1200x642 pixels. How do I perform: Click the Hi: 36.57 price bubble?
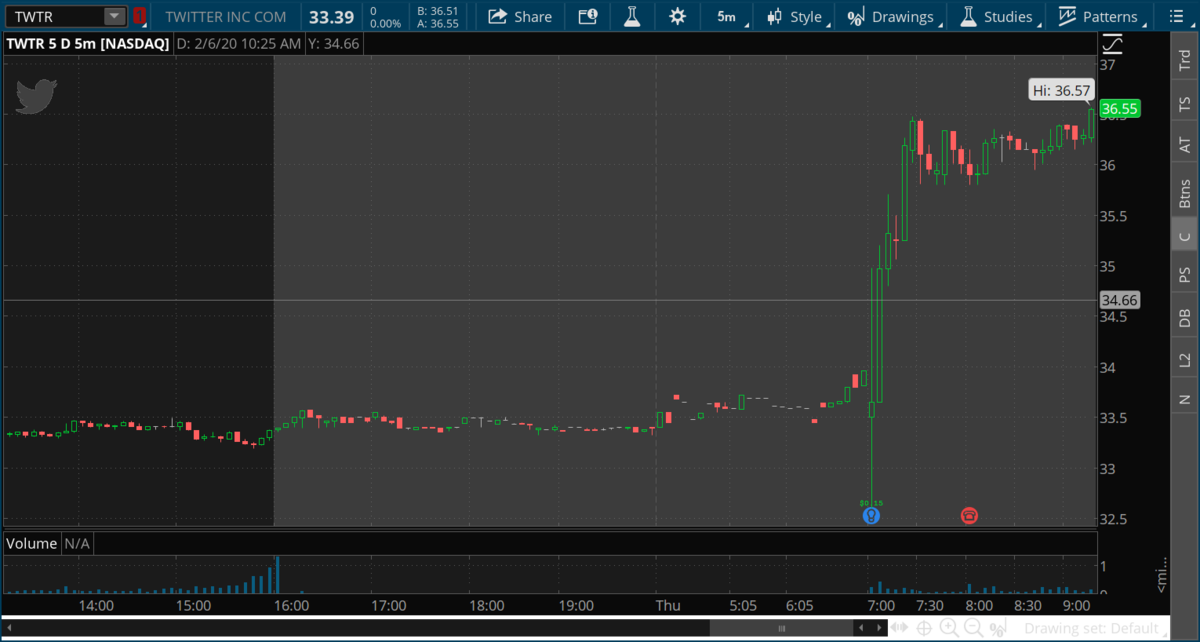(1061, 90)
